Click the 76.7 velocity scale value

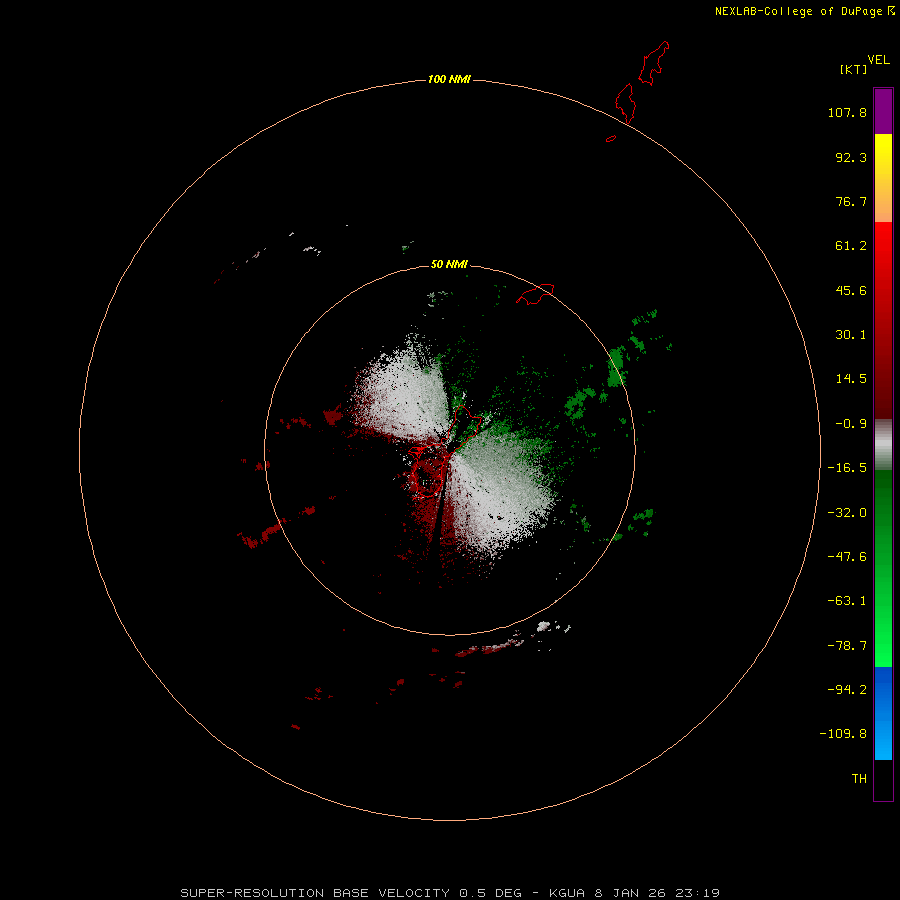click(x=851, y=201)
